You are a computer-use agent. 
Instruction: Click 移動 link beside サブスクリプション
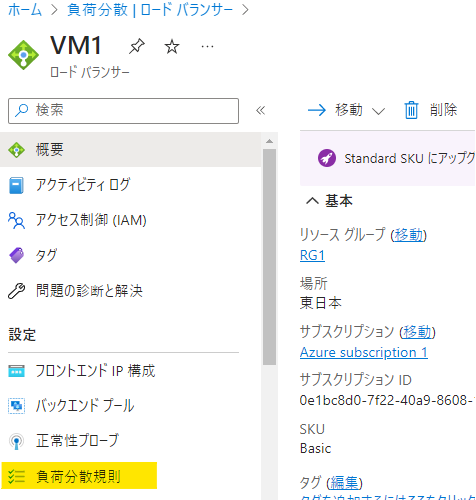(418, 332)
